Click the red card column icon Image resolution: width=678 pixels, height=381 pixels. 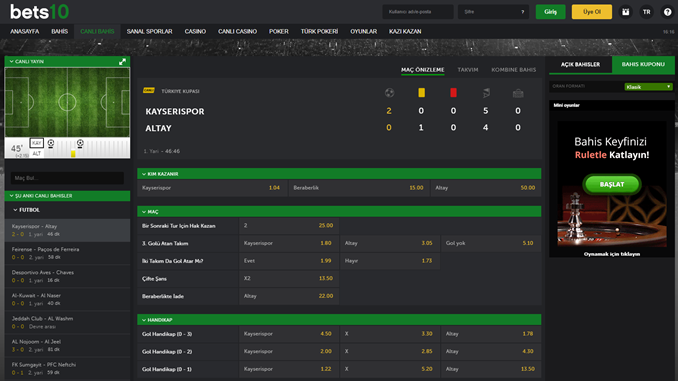click(x=453, y=93)
